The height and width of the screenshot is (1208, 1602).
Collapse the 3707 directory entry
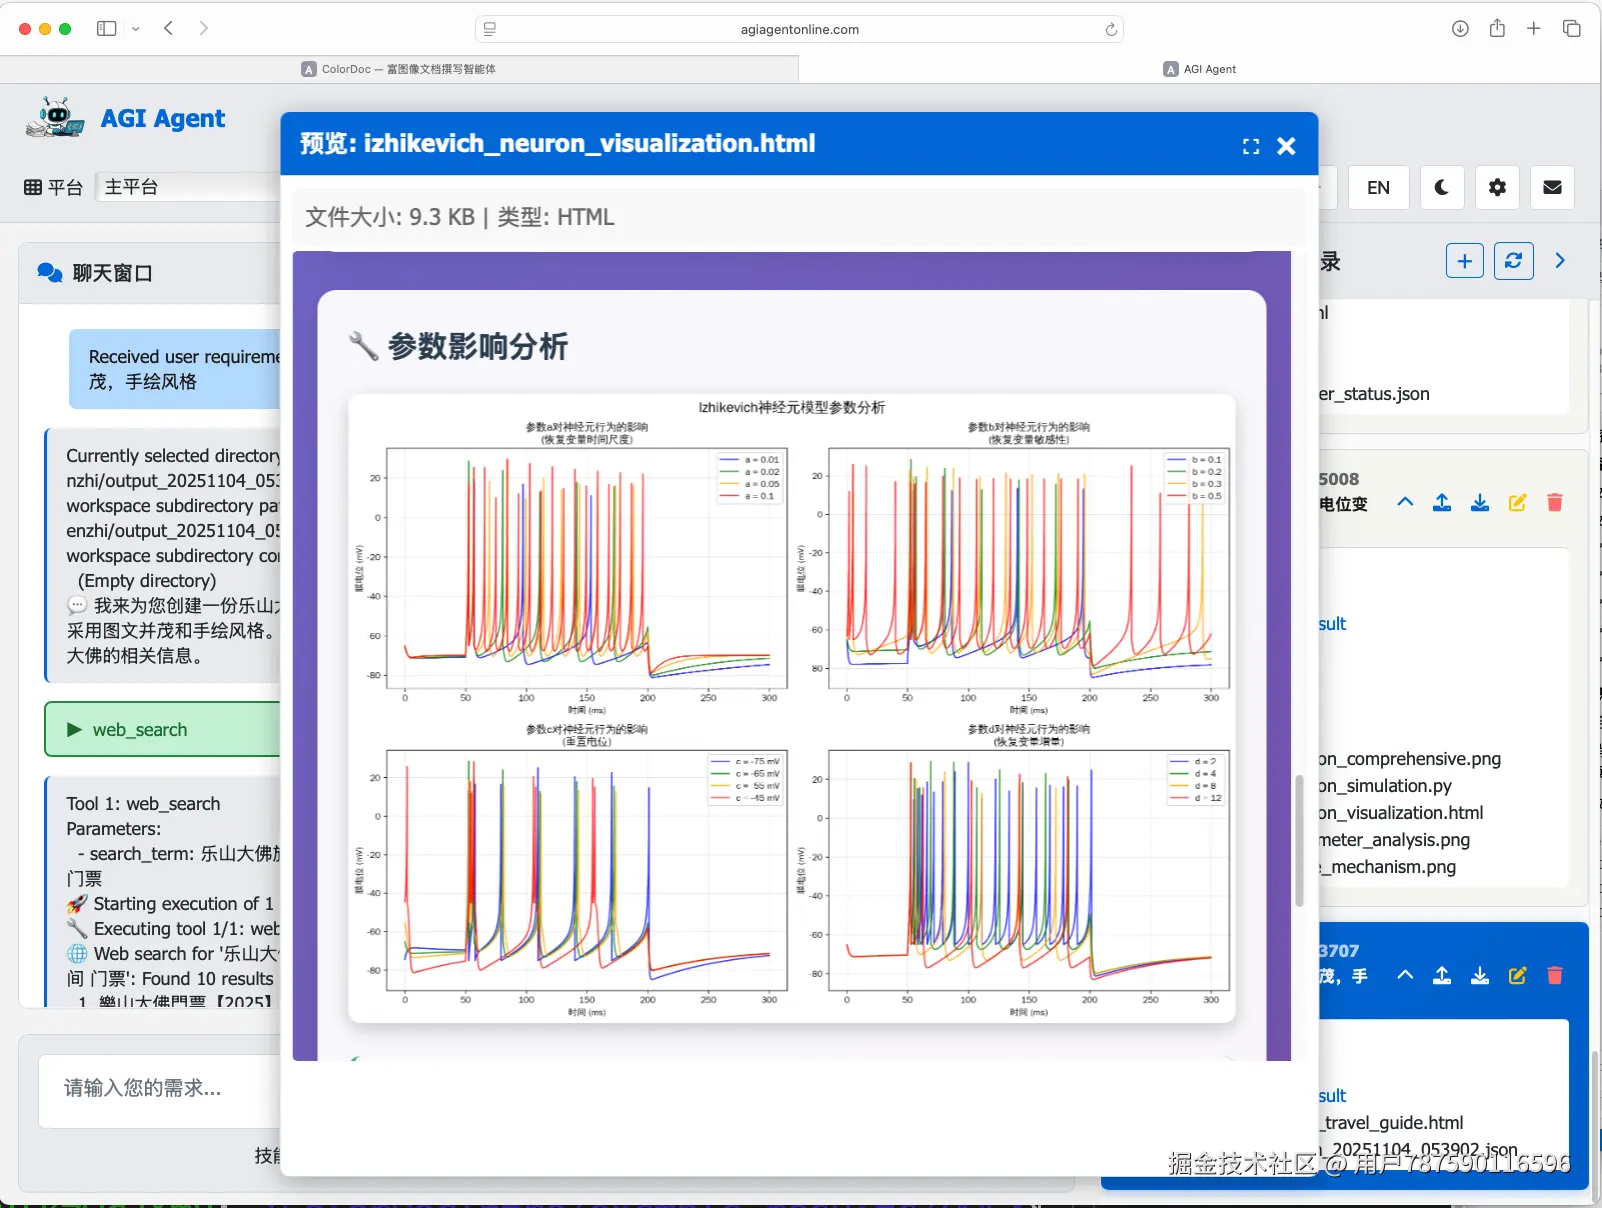(1405, 975)
